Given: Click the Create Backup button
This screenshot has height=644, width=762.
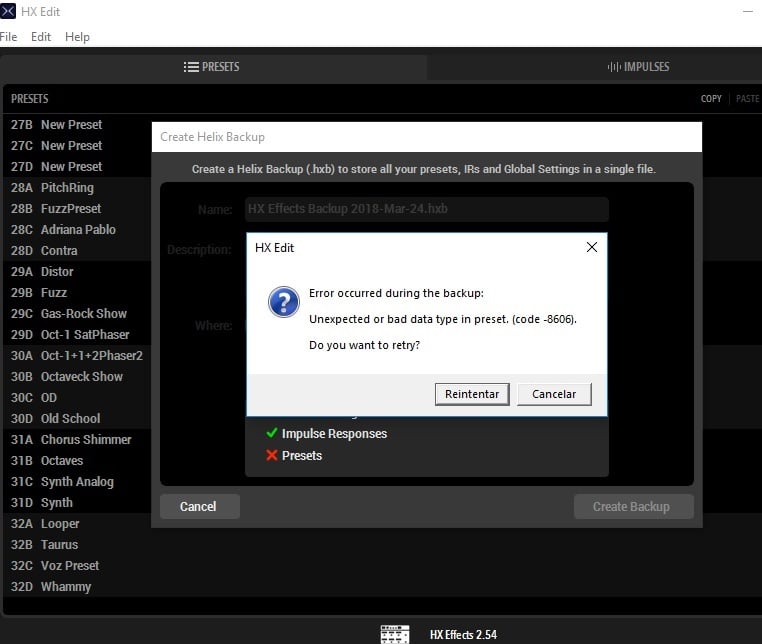Looking at the screenshot, I should [633, 506].
